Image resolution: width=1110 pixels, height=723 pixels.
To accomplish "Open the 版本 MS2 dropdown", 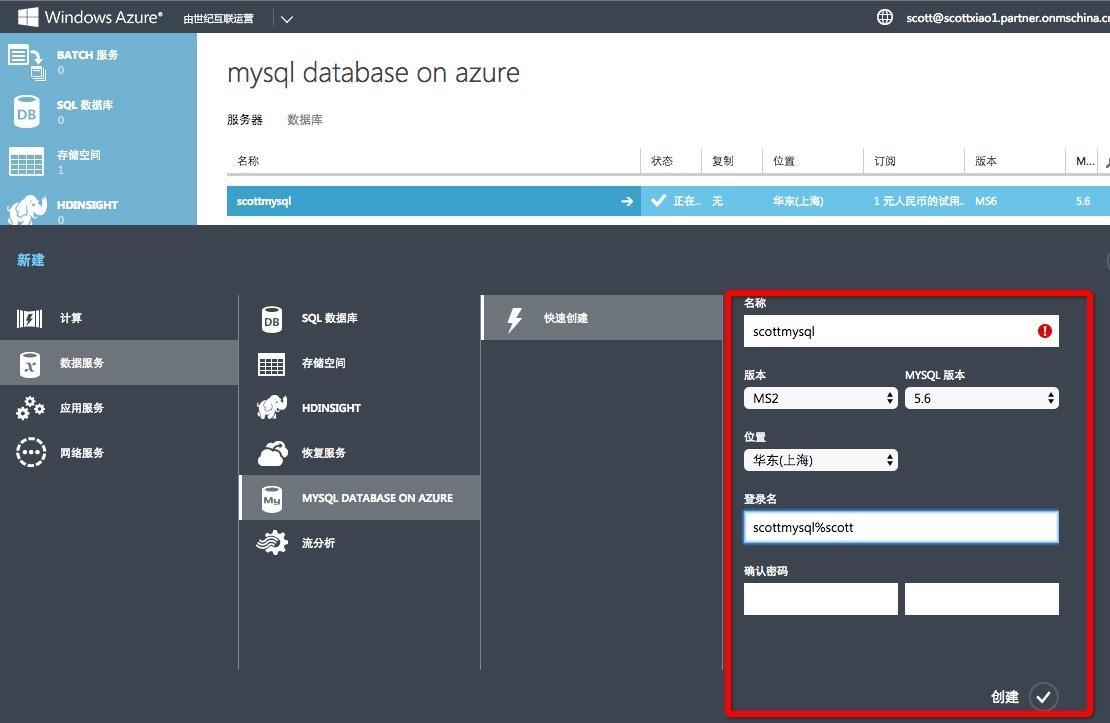I will click(x=820, y=398).
